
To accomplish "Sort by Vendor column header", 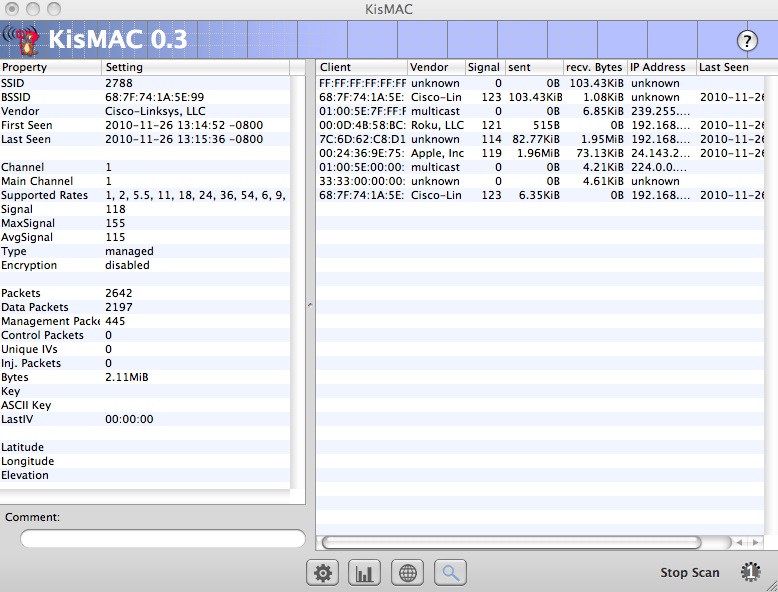I will click(x=436, y=67).
